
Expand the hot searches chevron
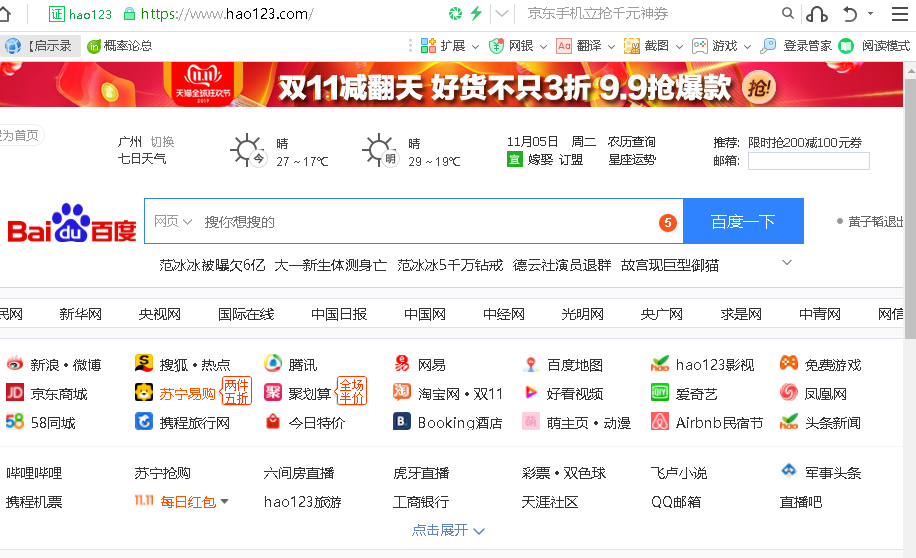click(787, 262)
